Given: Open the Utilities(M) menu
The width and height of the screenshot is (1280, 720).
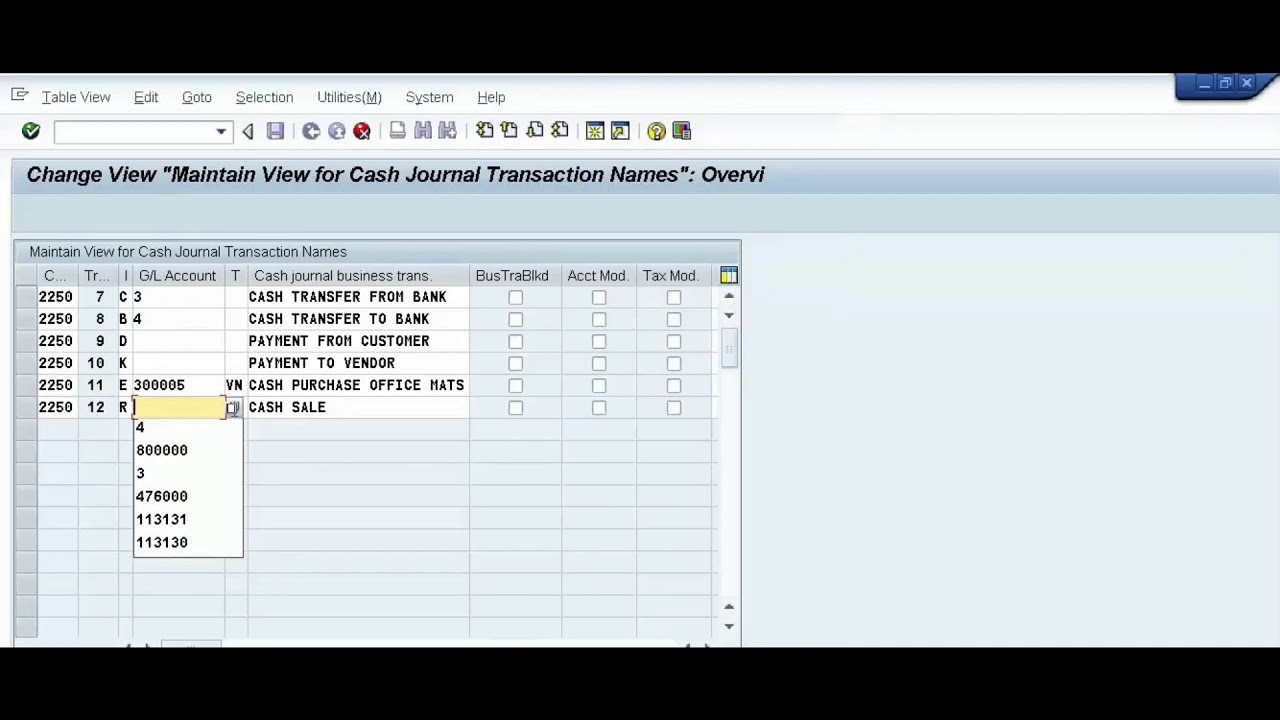Looking at the screenshot, I should click(349, 97).
